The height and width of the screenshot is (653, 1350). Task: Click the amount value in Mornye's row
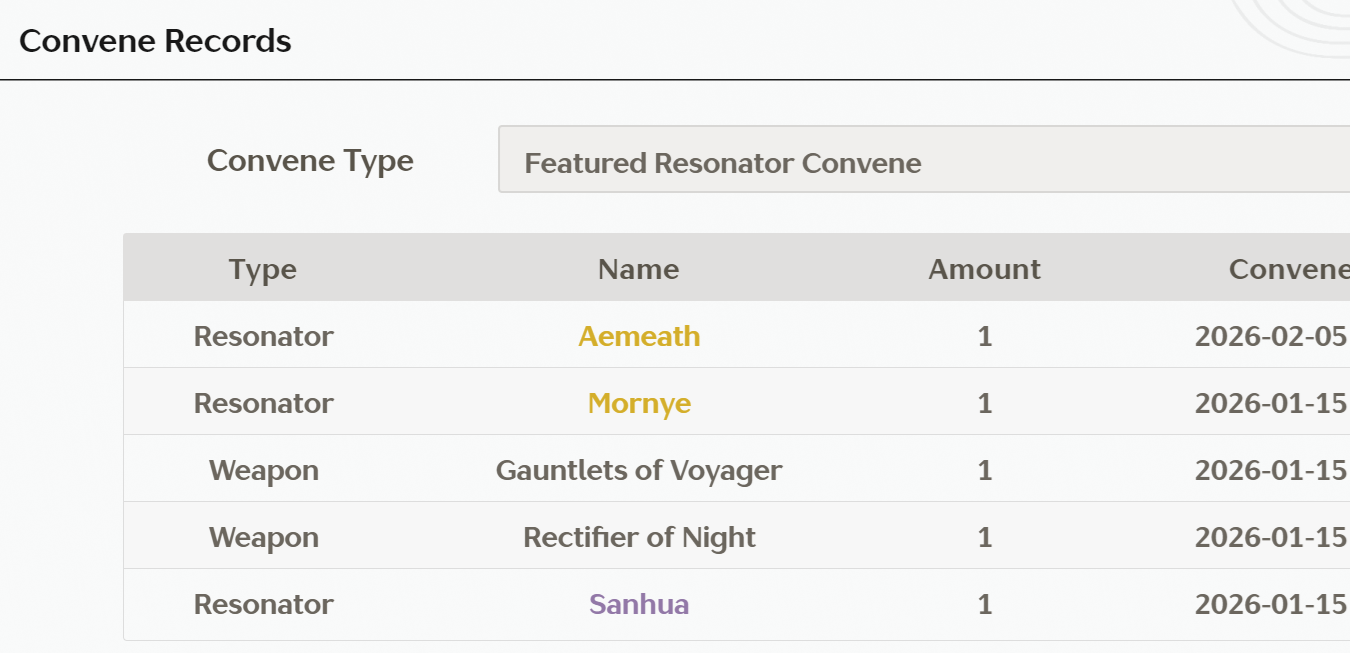(985, 403)
